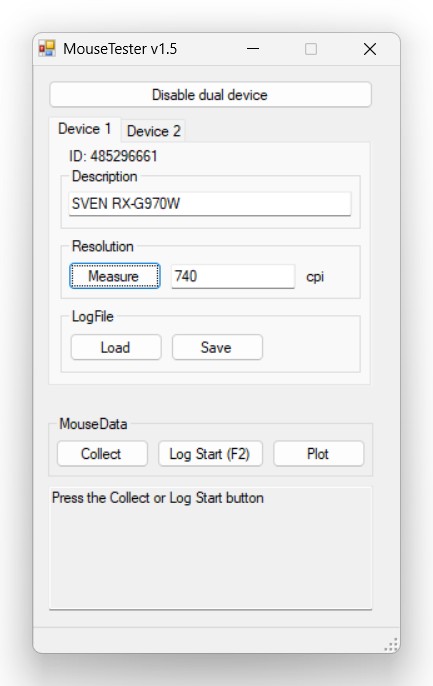Click the cpi unit label
Screen dimensions: 433x686
pos(315,277)
